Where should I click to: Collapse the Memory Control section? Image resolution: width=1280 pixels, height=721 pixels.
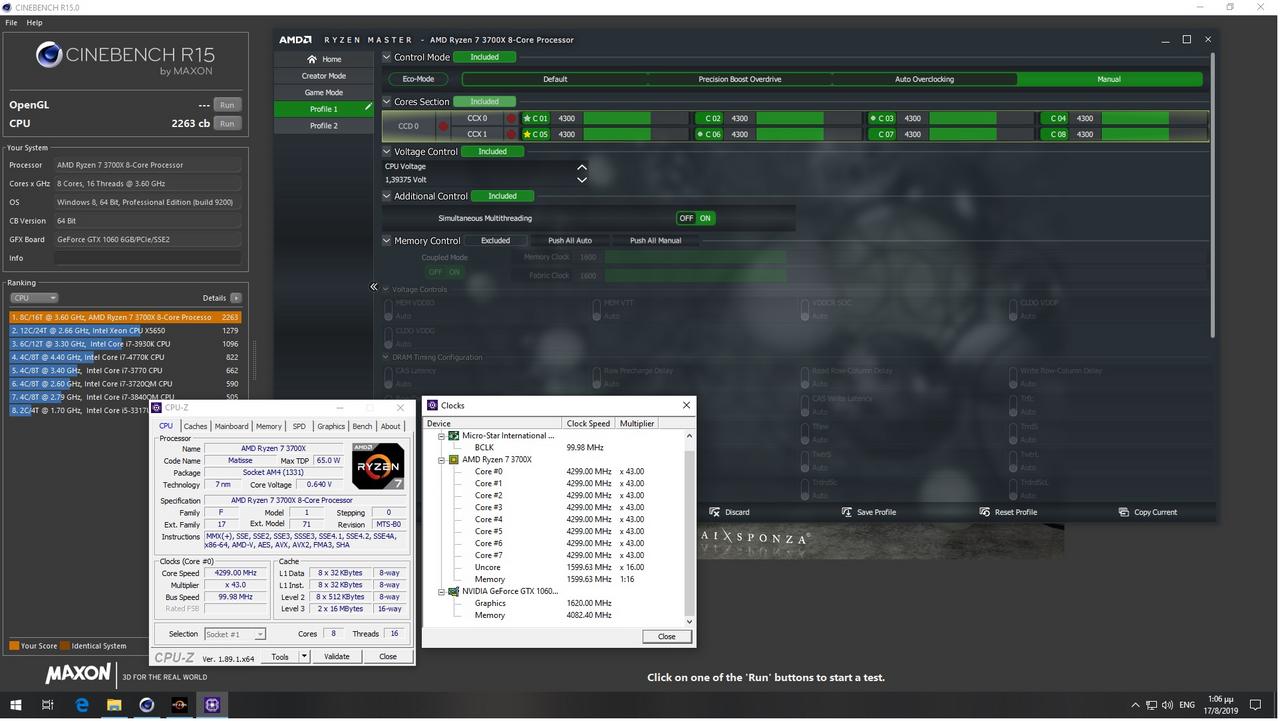click(387, 240)
